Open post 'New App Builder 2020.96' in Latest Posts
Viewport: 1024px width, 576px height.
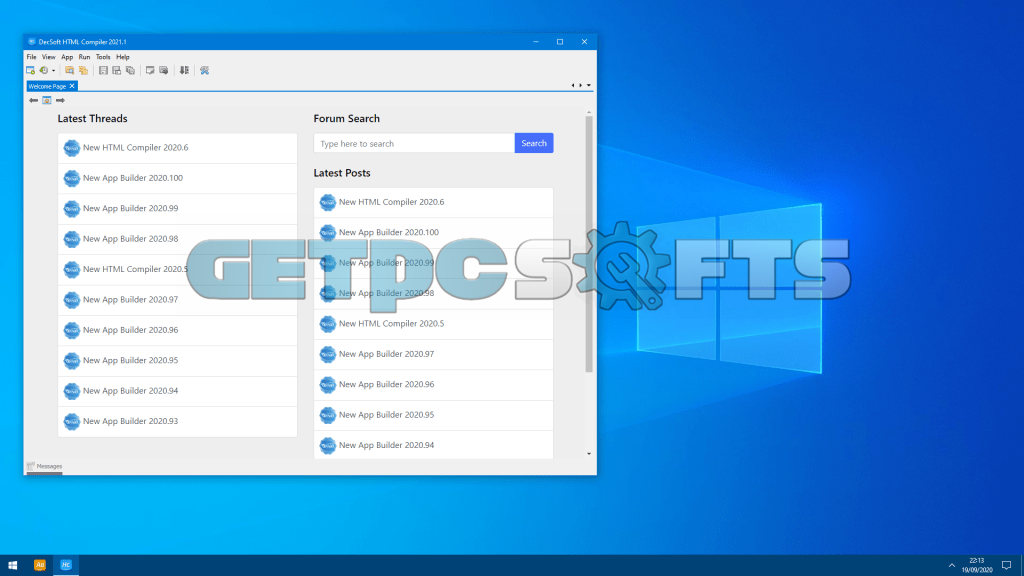pos(433,385)
